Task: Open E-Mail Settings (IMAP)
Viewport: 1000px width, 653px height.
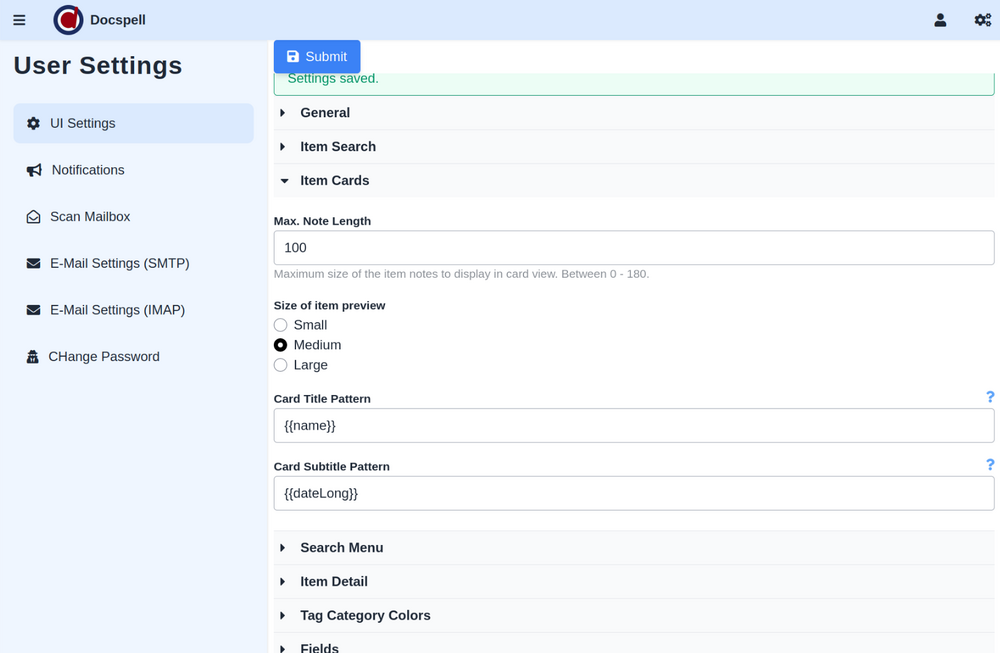Action: [x=117, y=310]
